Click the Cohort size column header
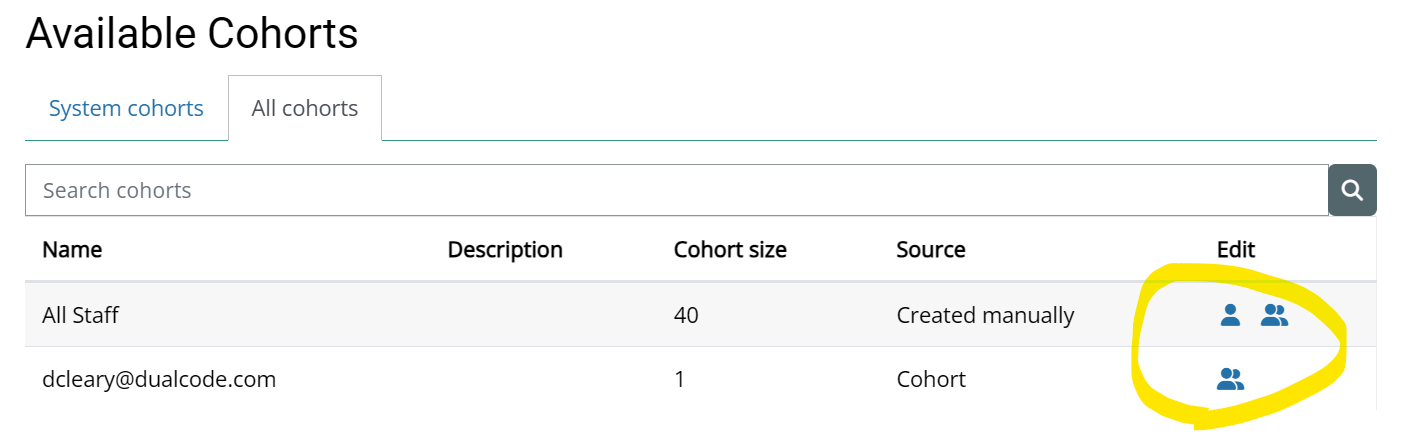 click(730, 250)
